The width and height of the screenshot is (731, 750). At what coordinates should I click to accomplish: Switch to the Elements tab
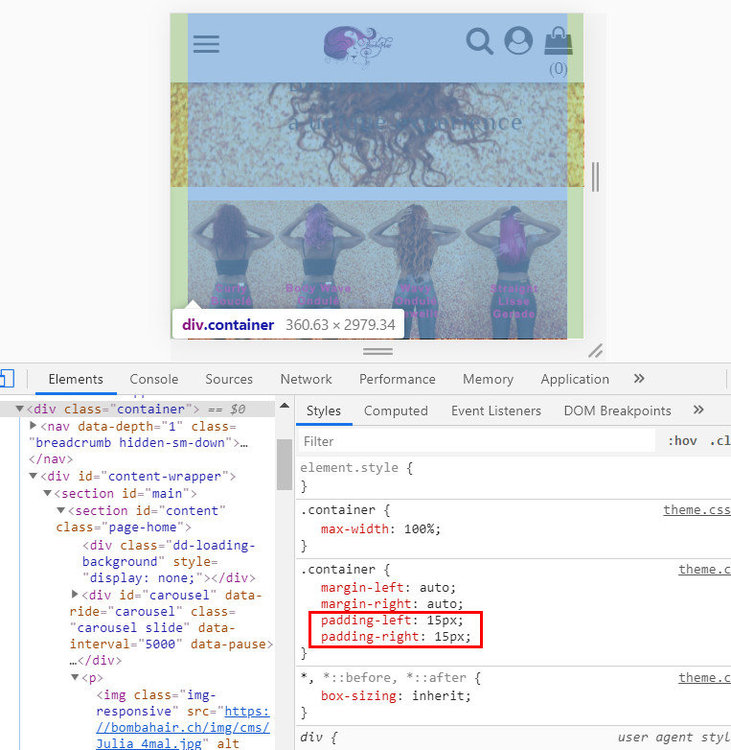click(76, 379)
